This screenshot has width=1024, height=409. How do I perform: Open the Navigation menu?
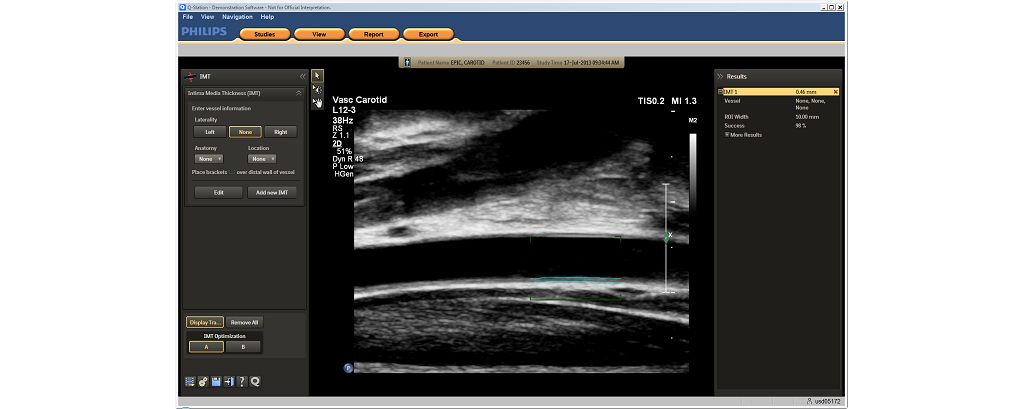pyautogui.click(x=237, y=17)
